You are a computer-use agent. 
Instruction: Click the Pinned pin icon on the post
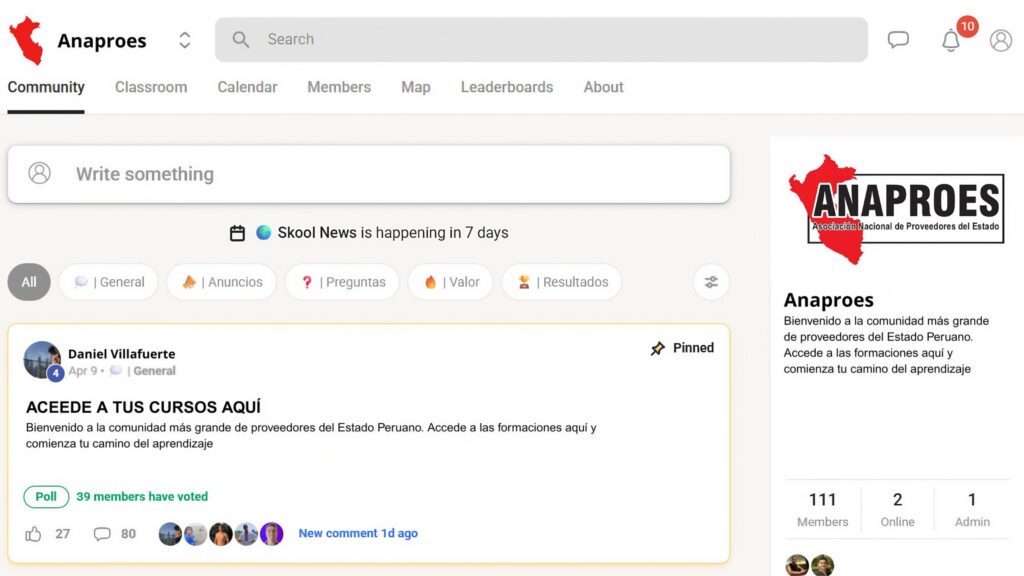click(x=658, y=348)
